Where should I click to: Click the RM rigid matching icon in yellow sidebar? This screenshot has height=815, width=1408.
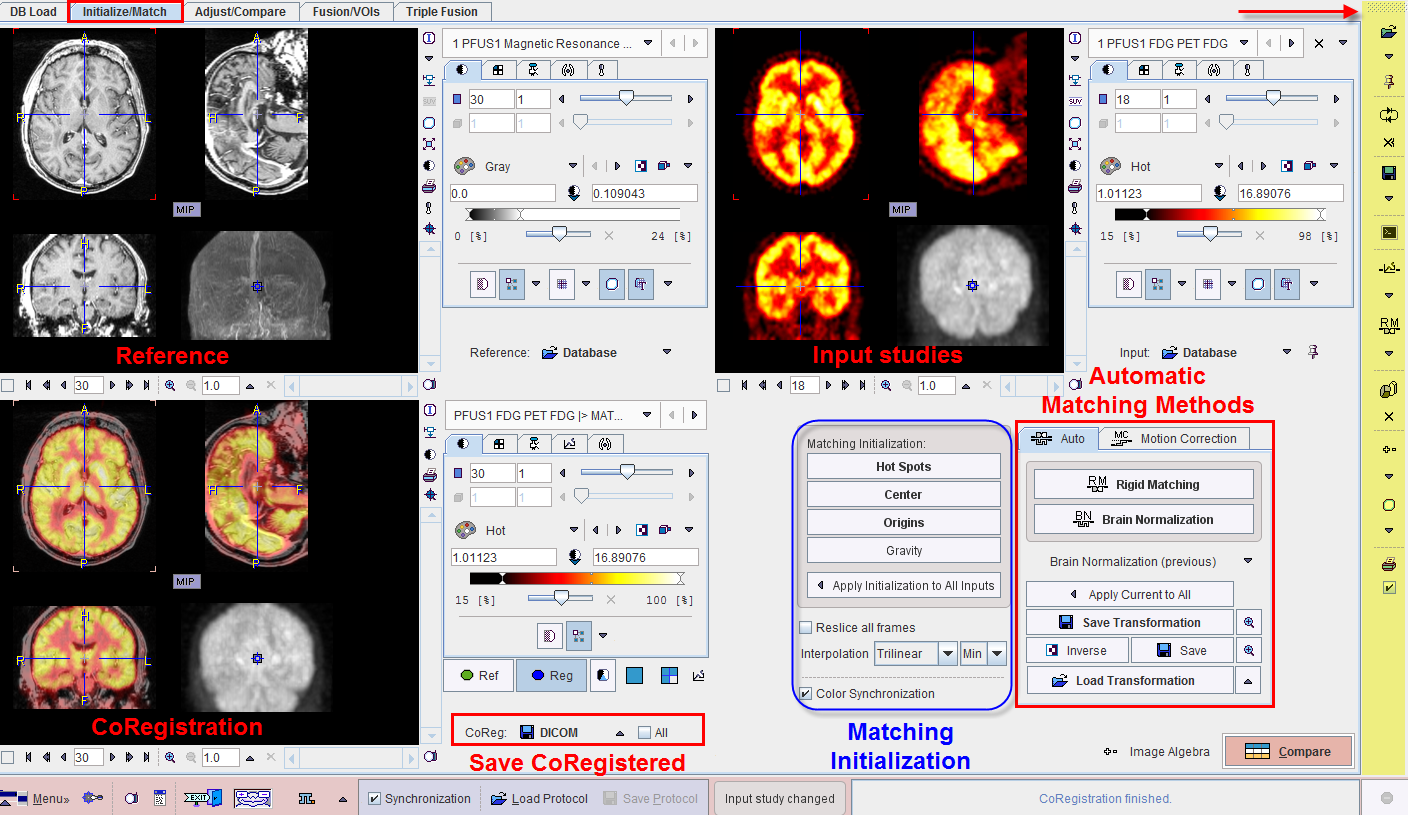1388,324
